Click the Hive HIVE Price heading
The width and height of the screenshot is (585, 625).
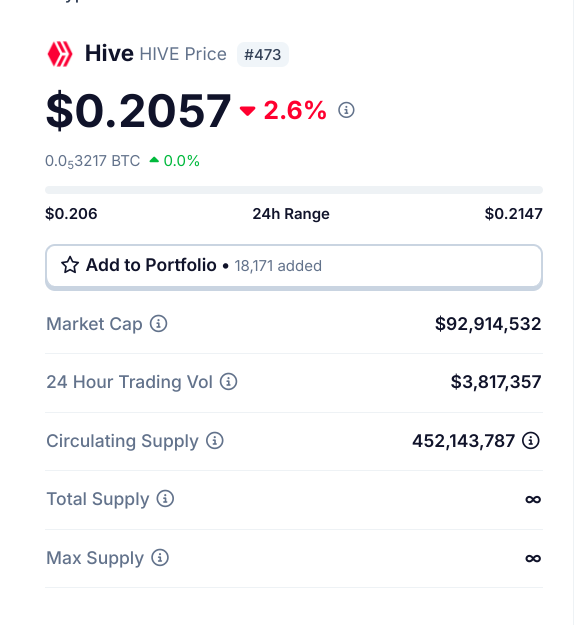point(156,54)
